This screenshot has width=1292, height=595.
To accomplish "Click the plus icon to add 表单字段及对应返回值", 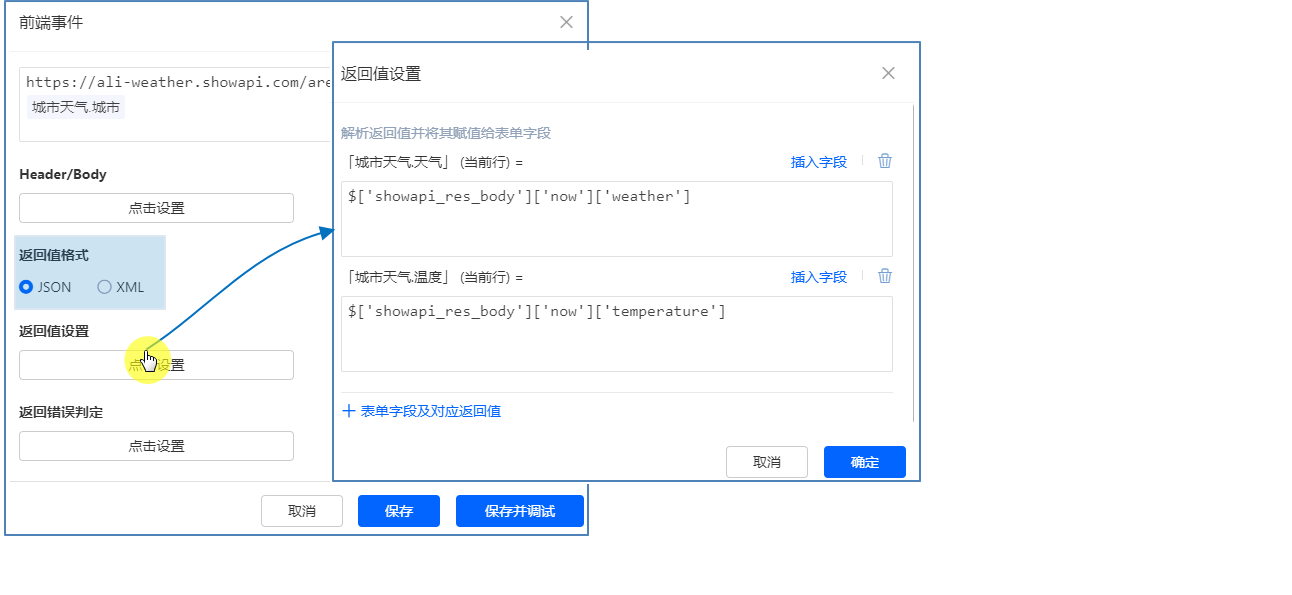I will click(349, 411).
